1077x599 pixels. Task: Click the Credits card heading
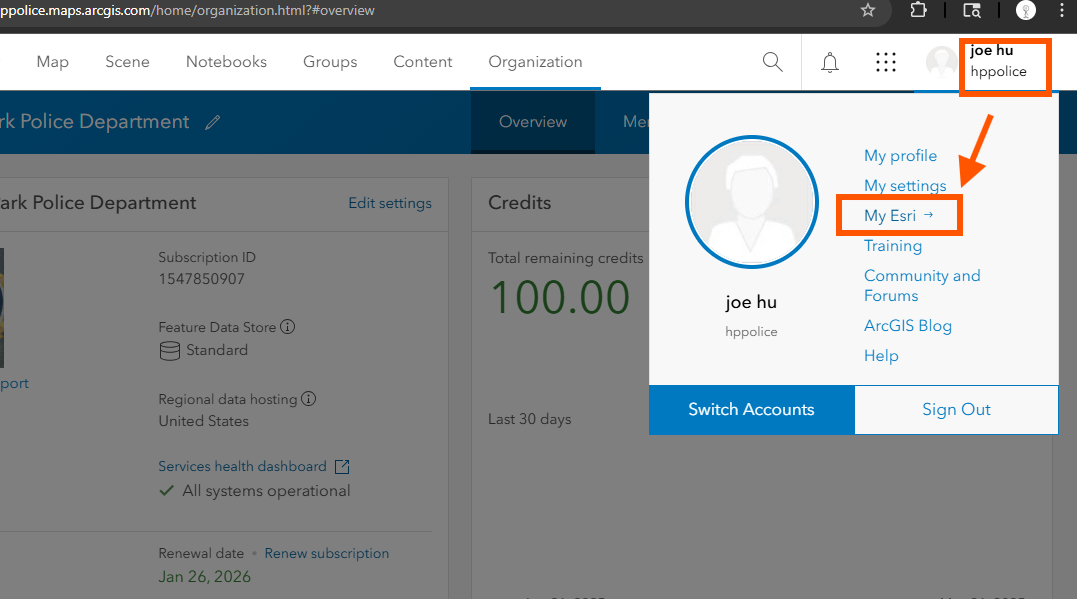pyautogui.click(x=520, y=203)
